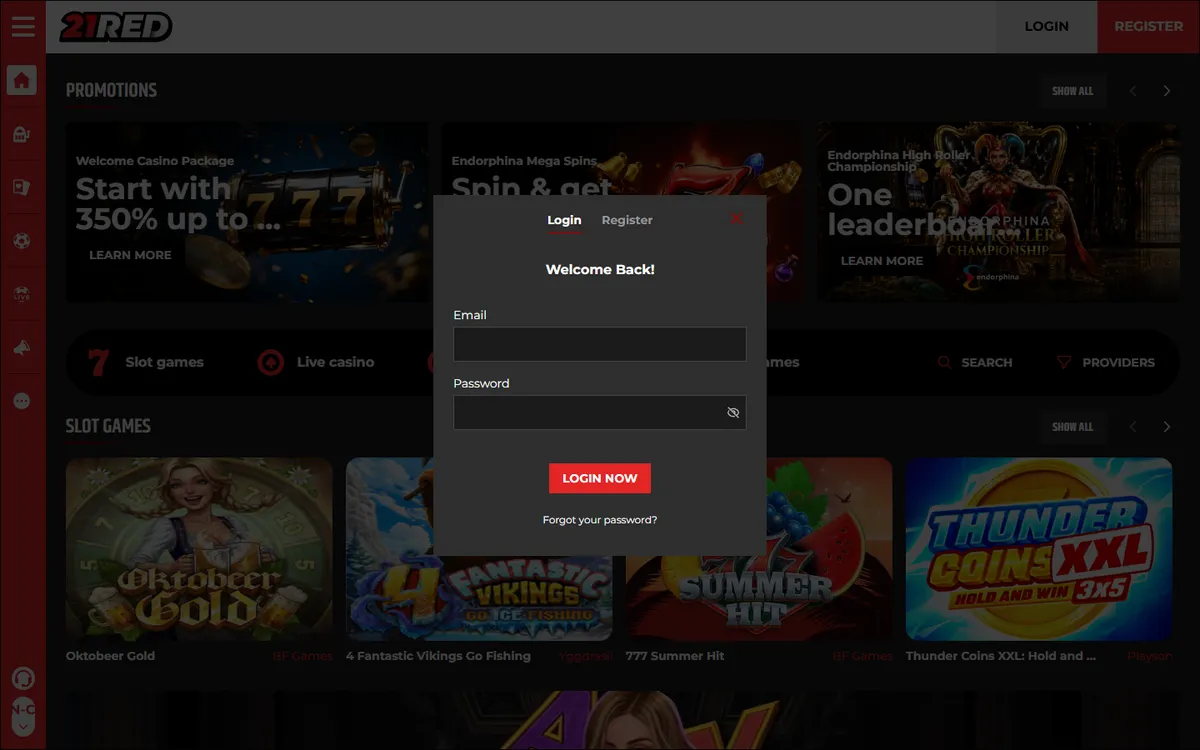Switch to the Register tab in dialog
Screen dimensions: 1200x750
627,220
